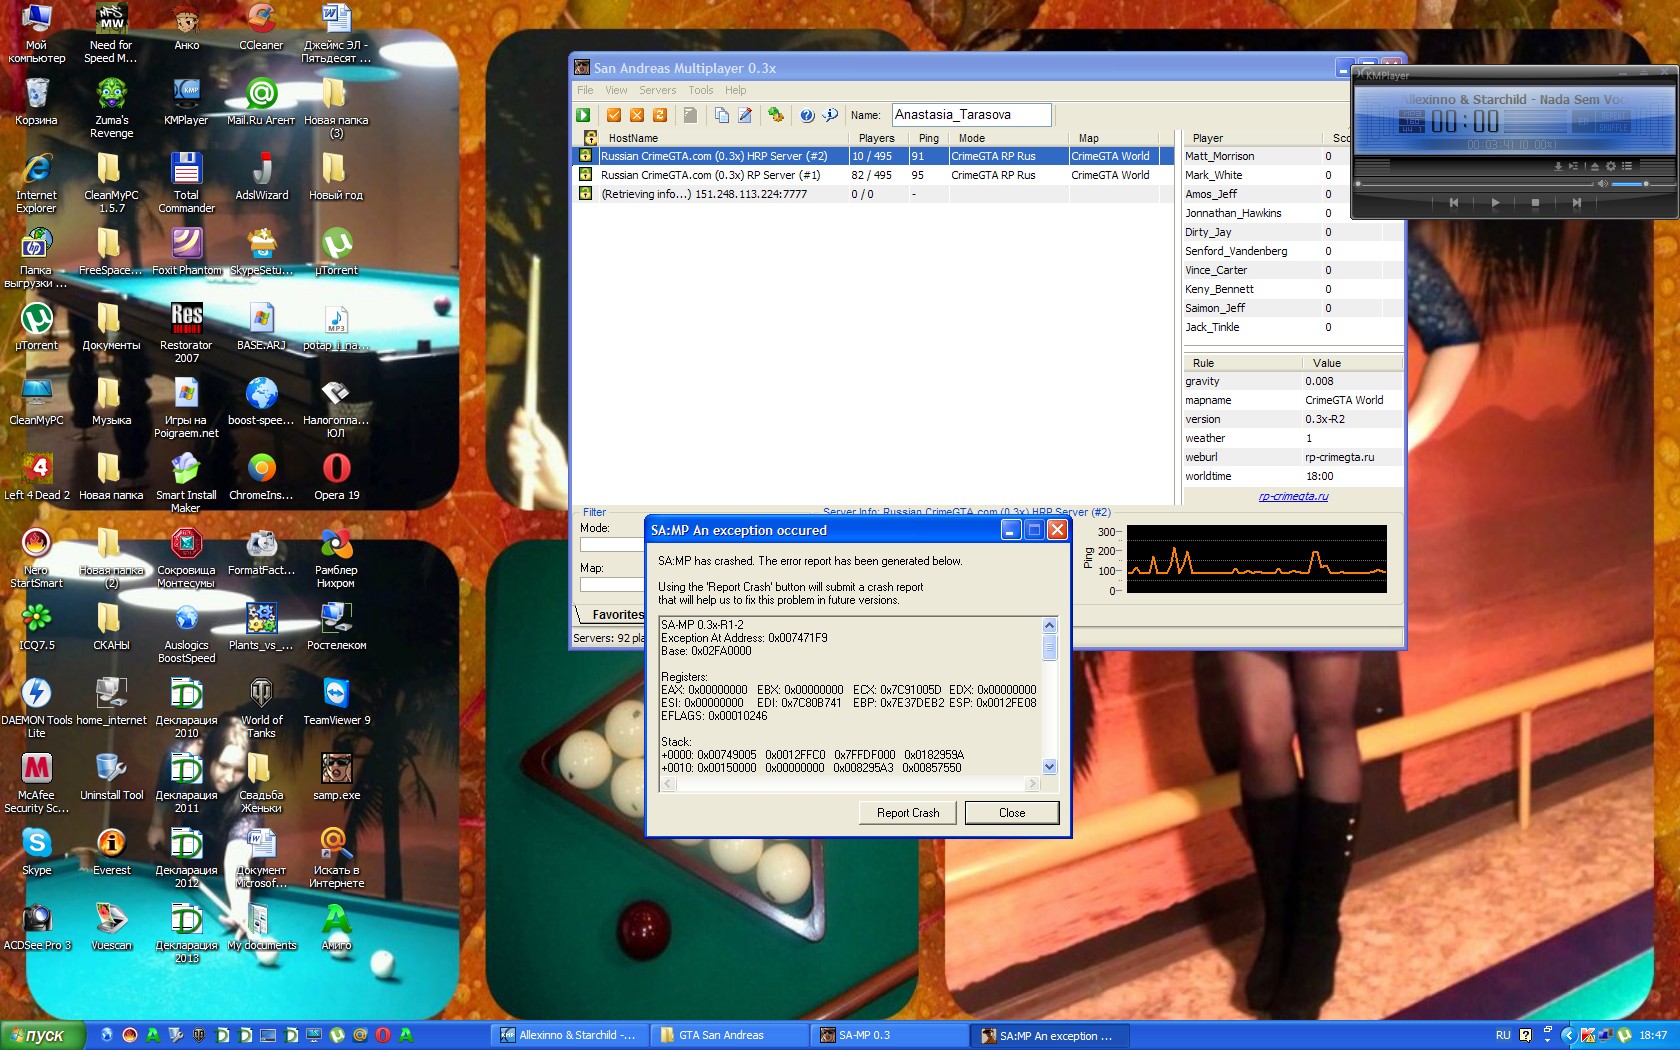Screen dimensions: 1680x1050
Task: Select the 151.248.113.224:7777 server row
Action: pos(872,194)
